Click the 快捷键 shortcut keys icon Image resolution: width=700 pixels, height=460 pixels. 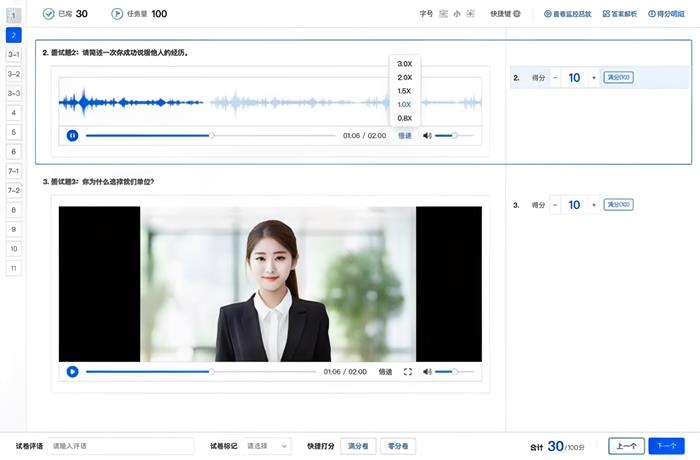click(x=516, y=14)
